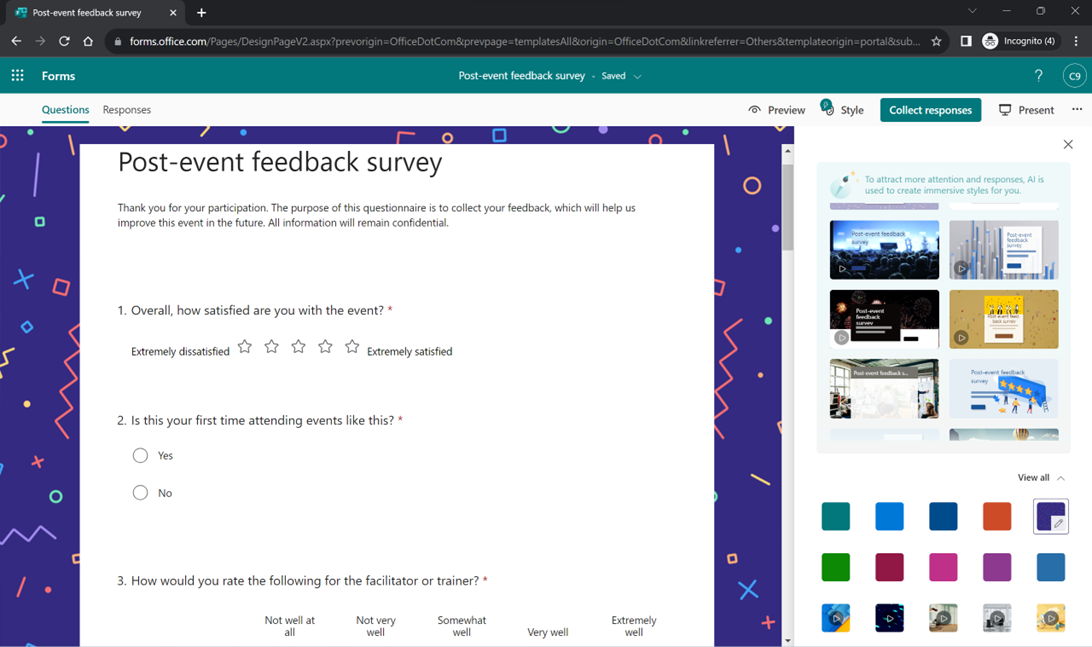Select the Yes radio button for question 2
Viewport: 1092px width, 647px height.
pyautogui.click(x=140, y=455)
